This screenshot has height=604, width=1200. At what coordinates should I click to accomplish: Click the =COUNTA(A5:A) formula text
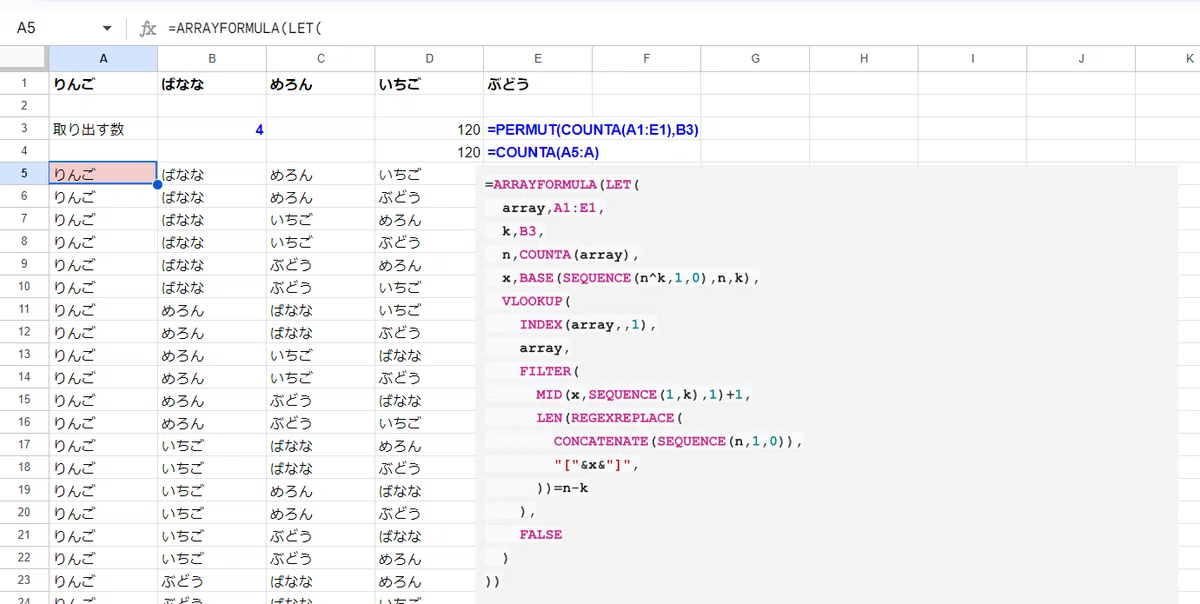pos(543,152)
